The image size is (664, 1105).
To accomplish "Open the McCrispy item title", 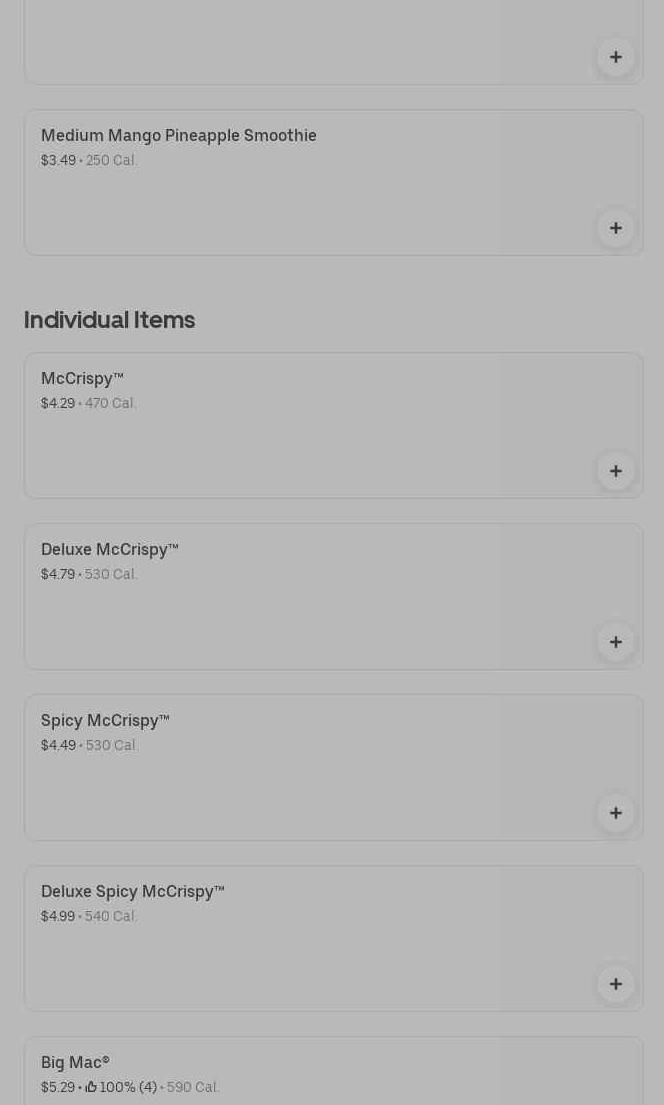I will click(x=82, y=378).
